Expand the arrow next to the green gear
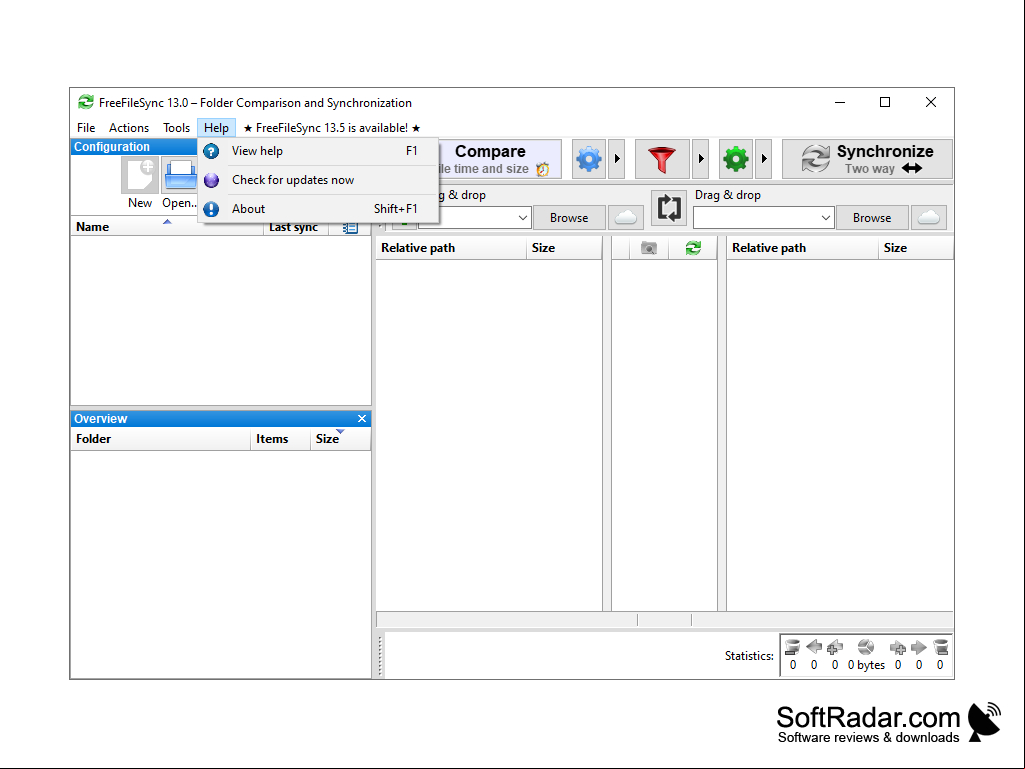This screenshot has height=769, width=1025. coord(764,159)
